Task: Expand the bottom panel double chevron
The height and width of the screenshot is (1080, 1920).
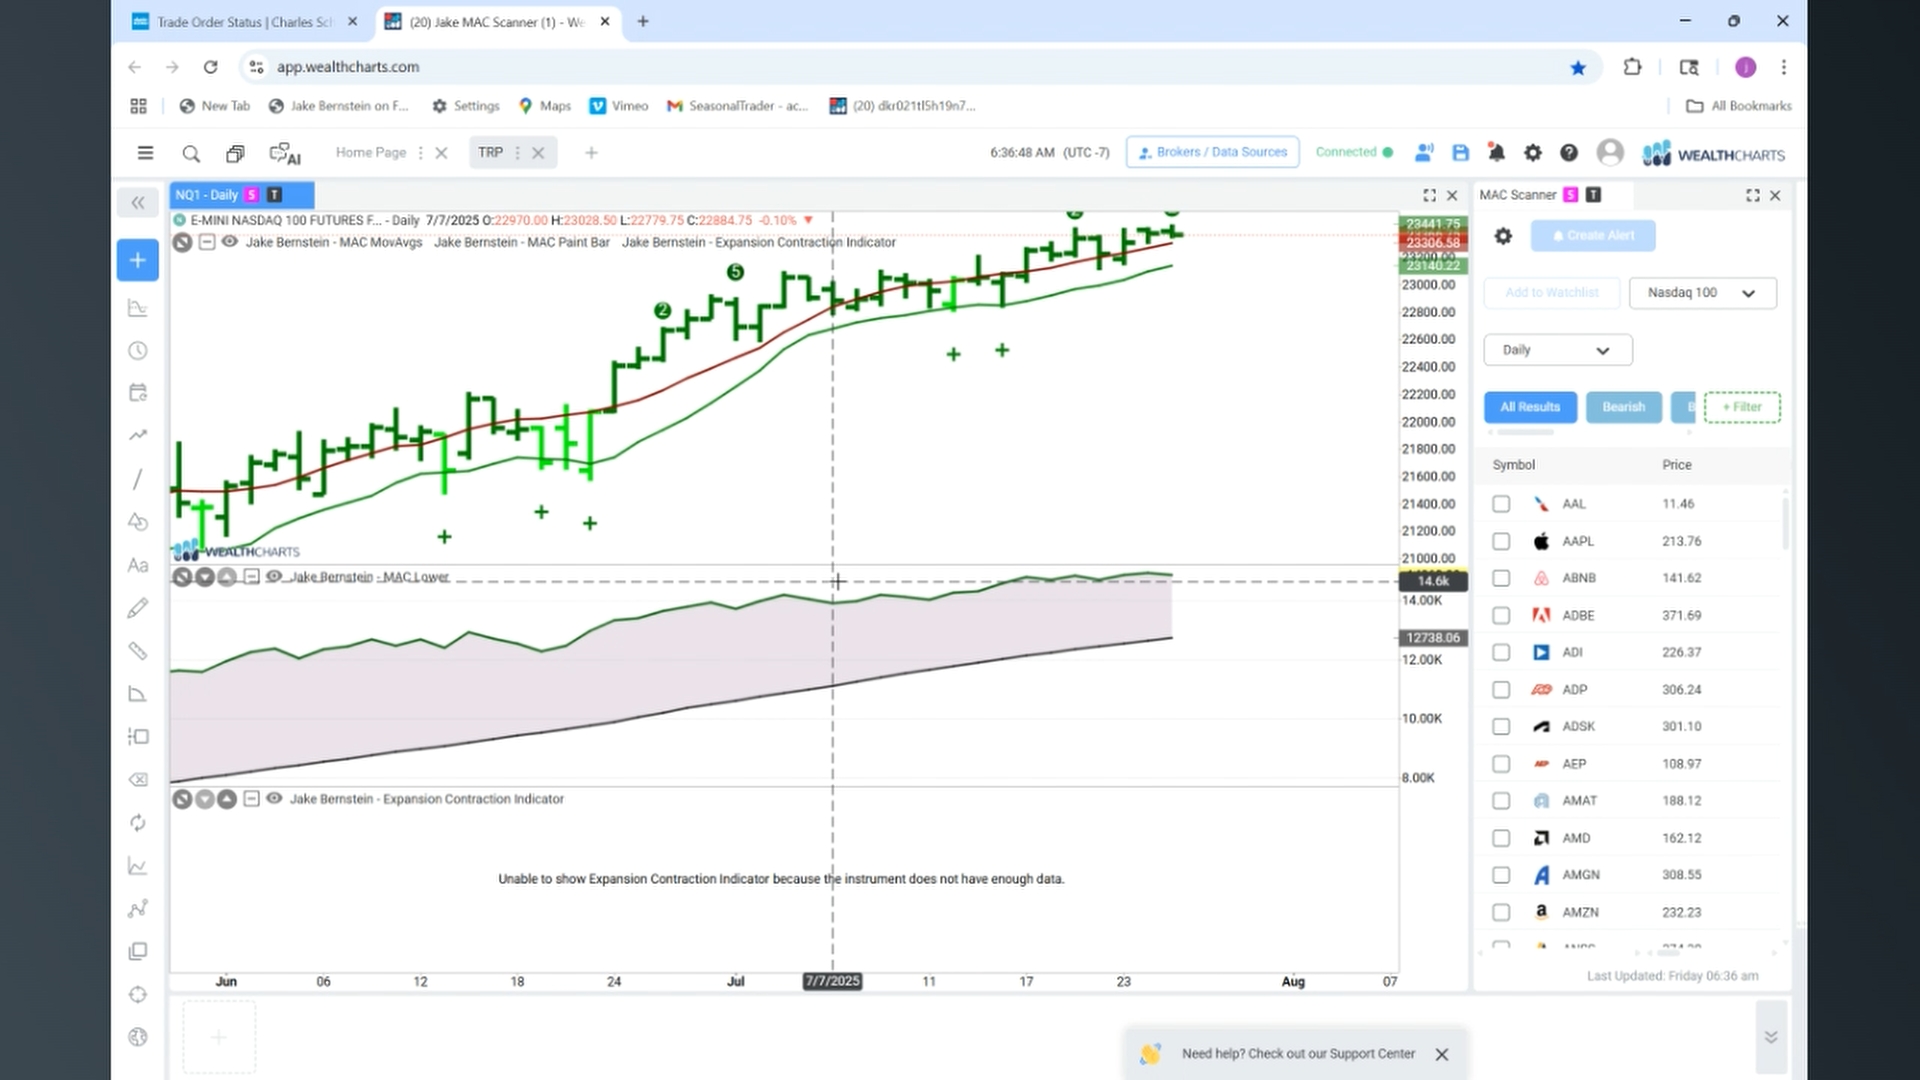Action: 1771,1037
